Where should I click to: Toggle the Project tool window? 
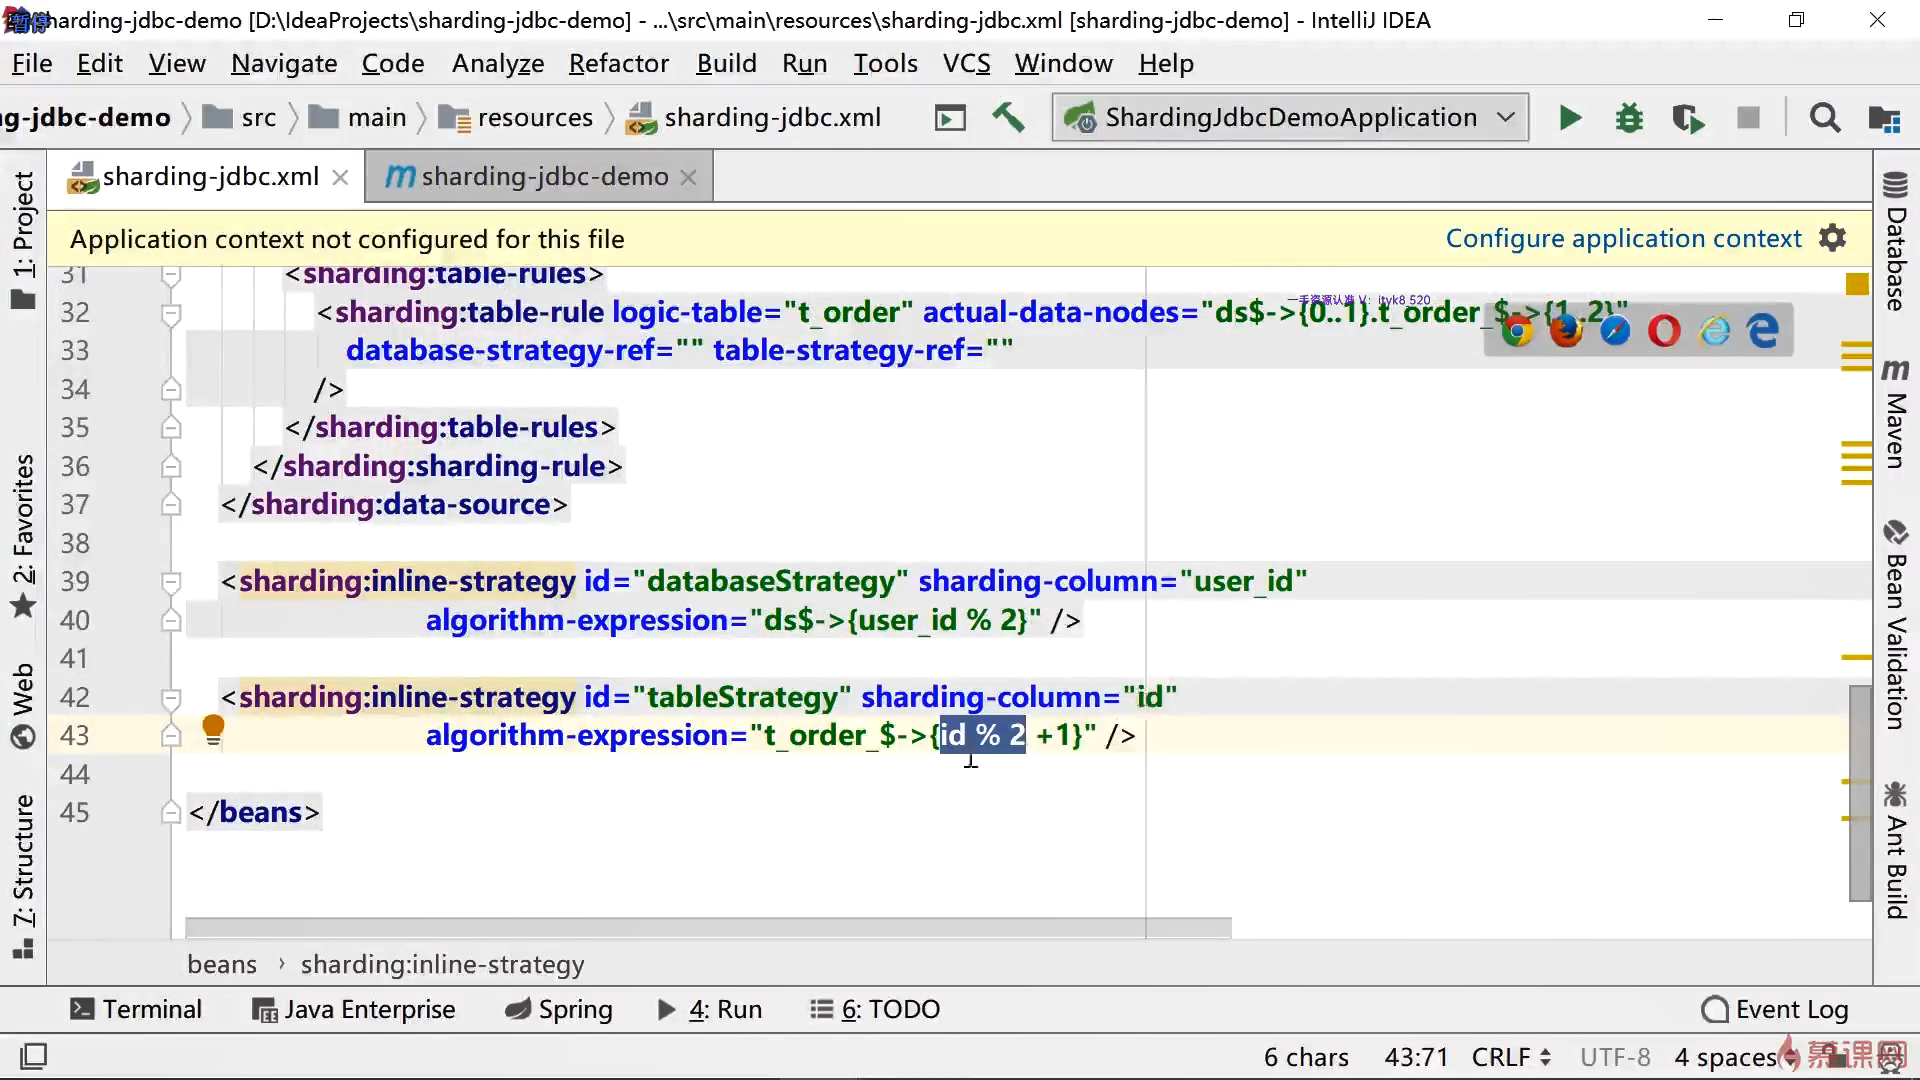tap(22, 240)
